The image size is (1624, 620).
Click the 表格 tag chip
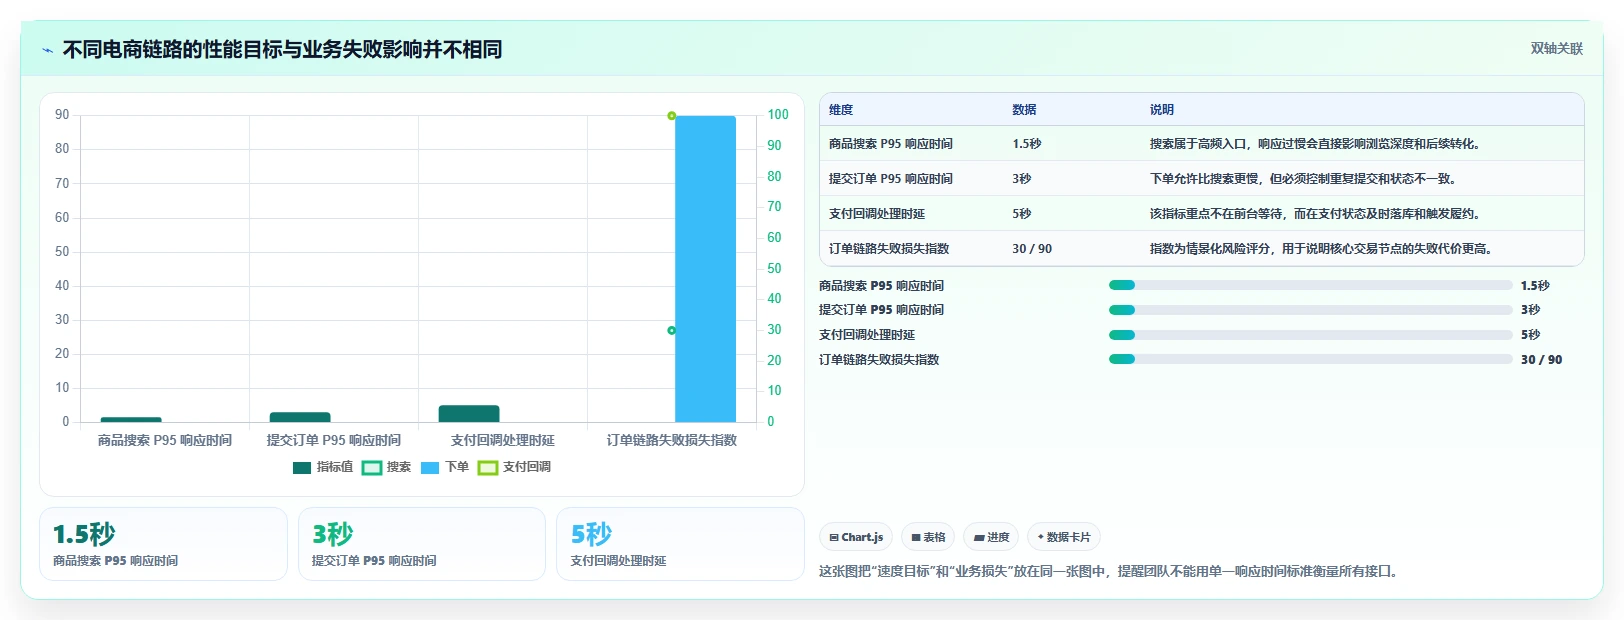[x=928, y=537]
